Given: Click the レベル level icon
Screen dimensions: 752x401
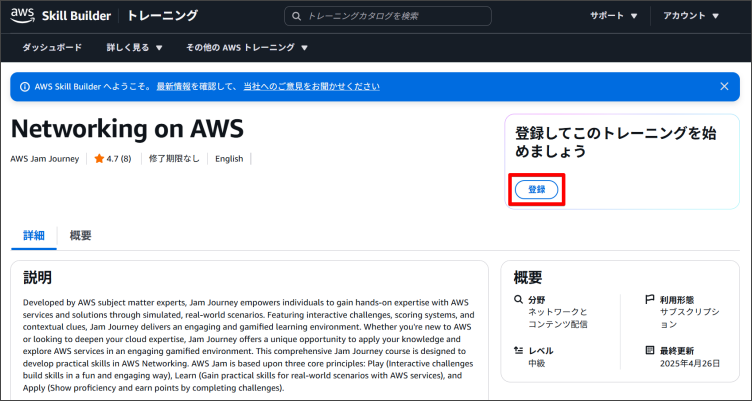Looking at the screenshot, I should [516, 351].
